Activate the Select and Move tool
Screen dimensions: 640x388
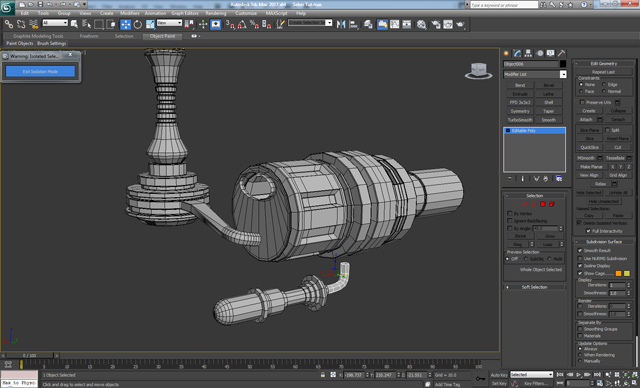pos(125,24)
